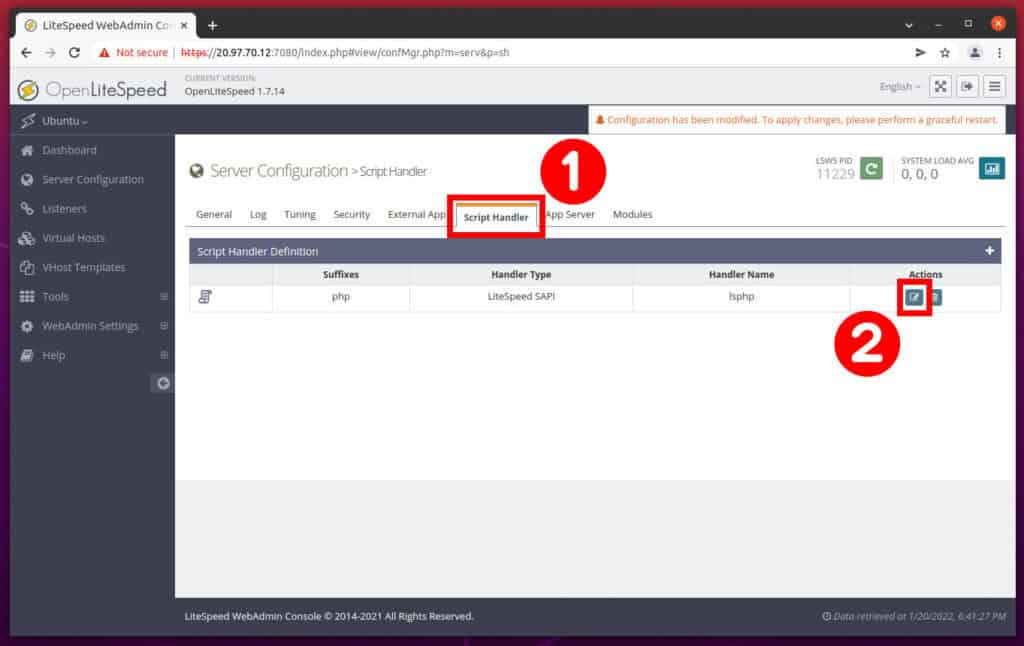Switch to the Log tab
This screenshot has width=1024, height=646.
pos(258,214)
